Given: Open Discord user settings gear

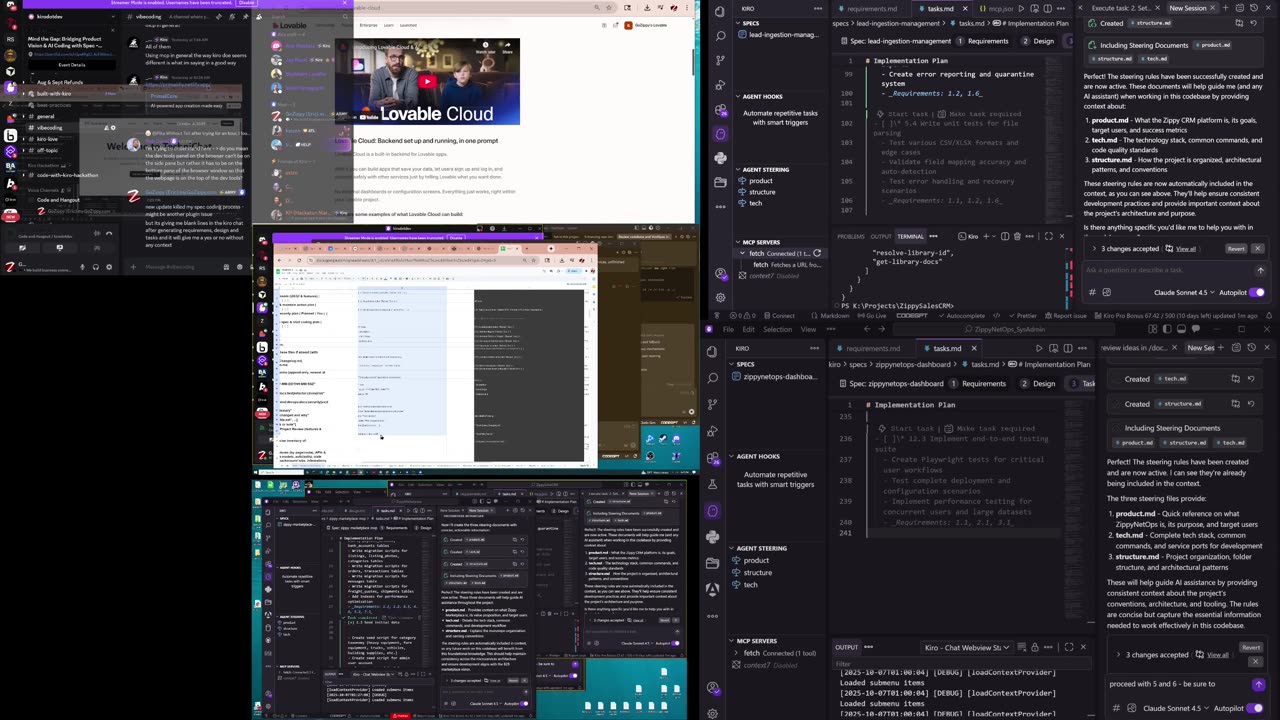Looking at the screenshot, I should [109, 267].
